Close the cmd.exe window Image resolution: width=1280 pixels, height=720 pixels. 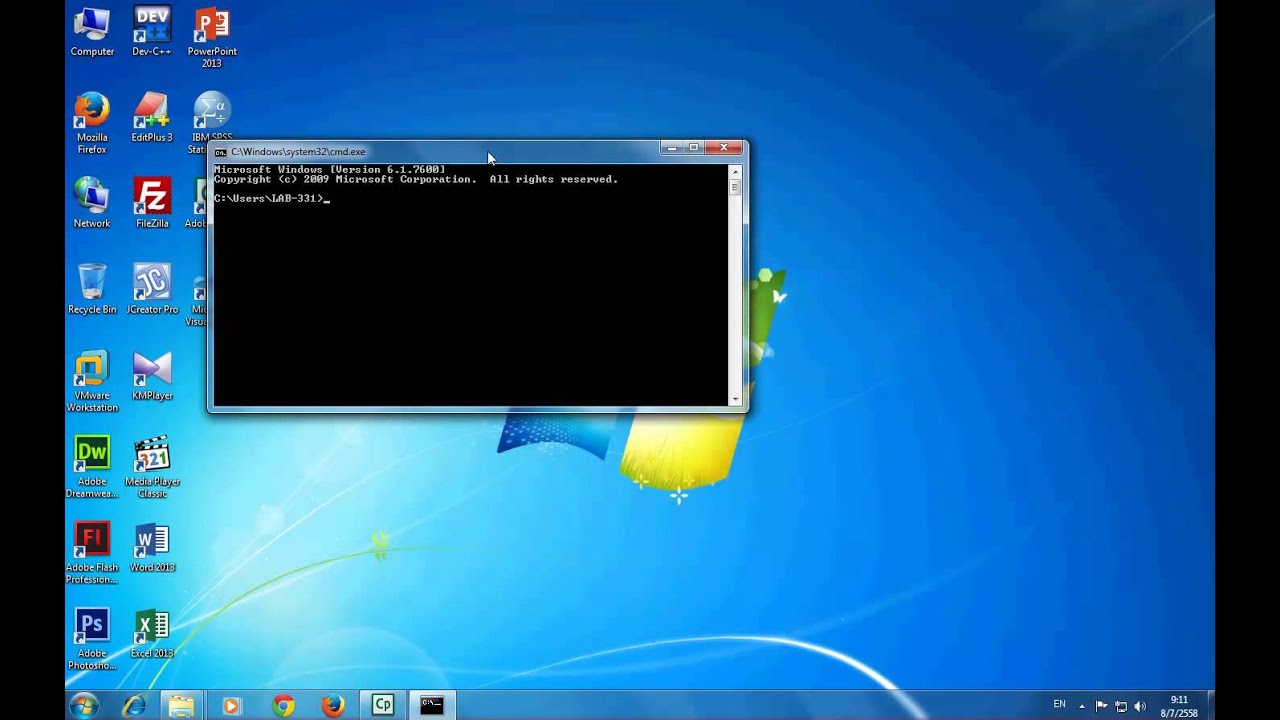(x=724, y=148)
